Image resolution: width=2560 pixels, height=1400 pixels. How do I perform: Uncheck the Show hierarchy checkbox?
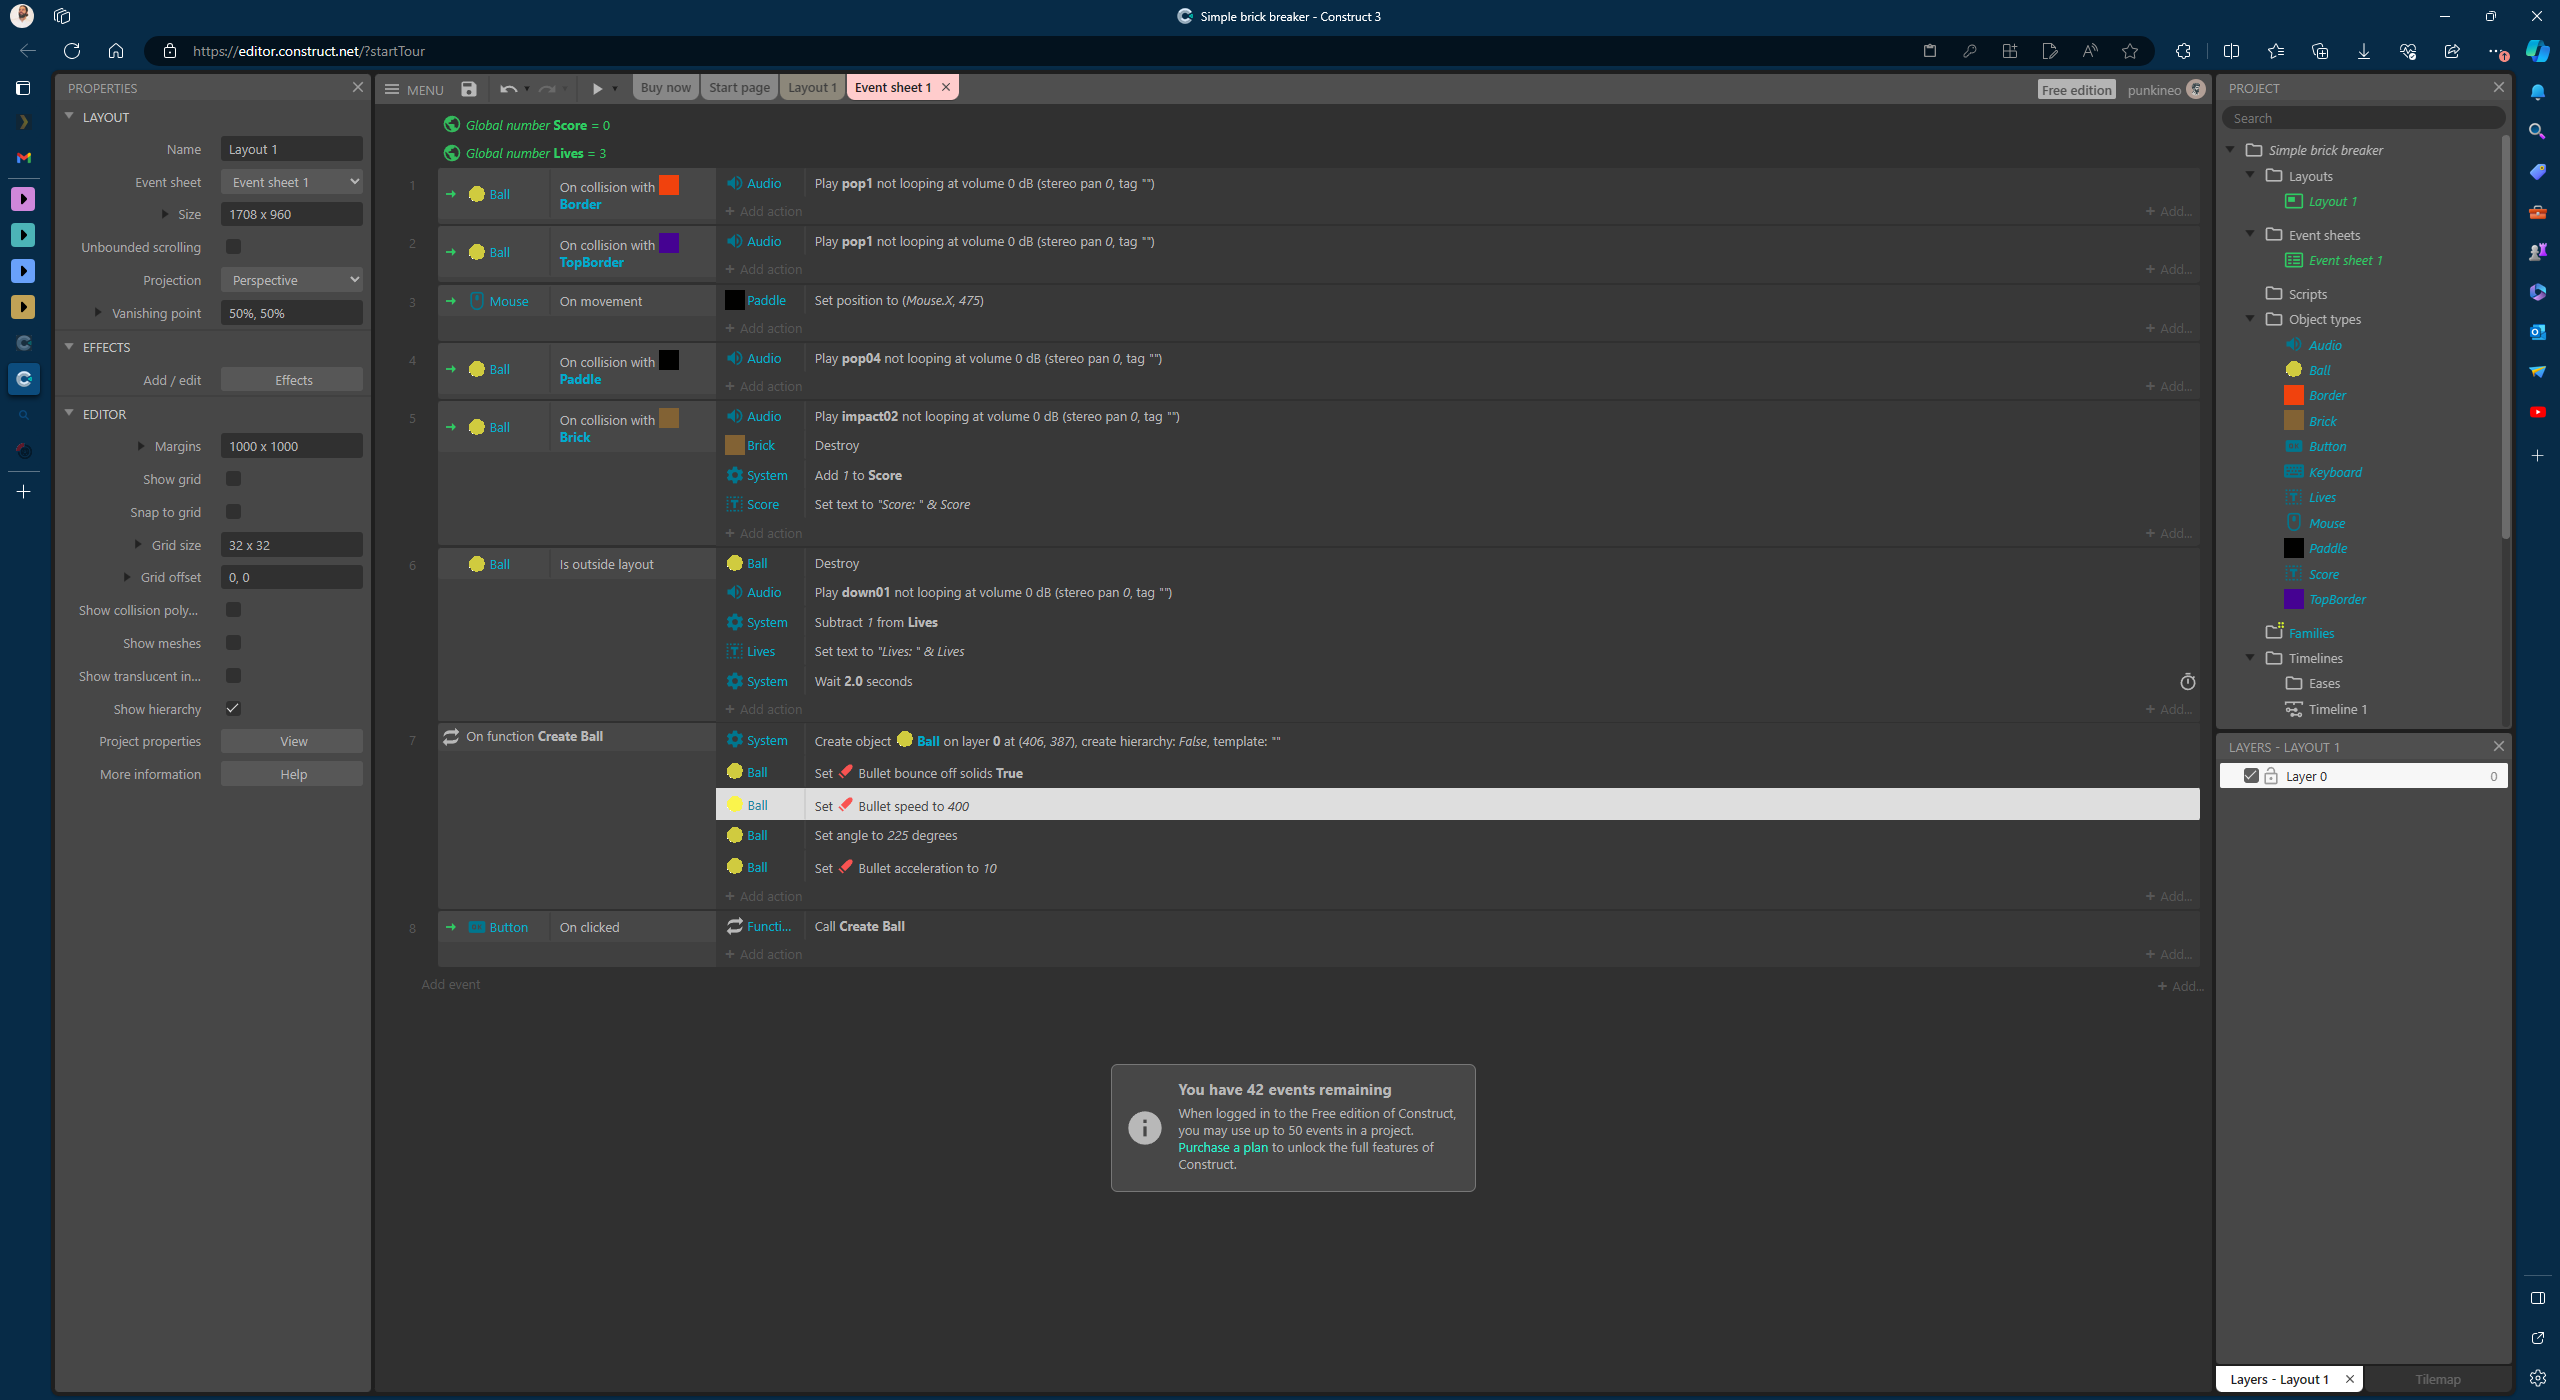click(x=233, y=709)
